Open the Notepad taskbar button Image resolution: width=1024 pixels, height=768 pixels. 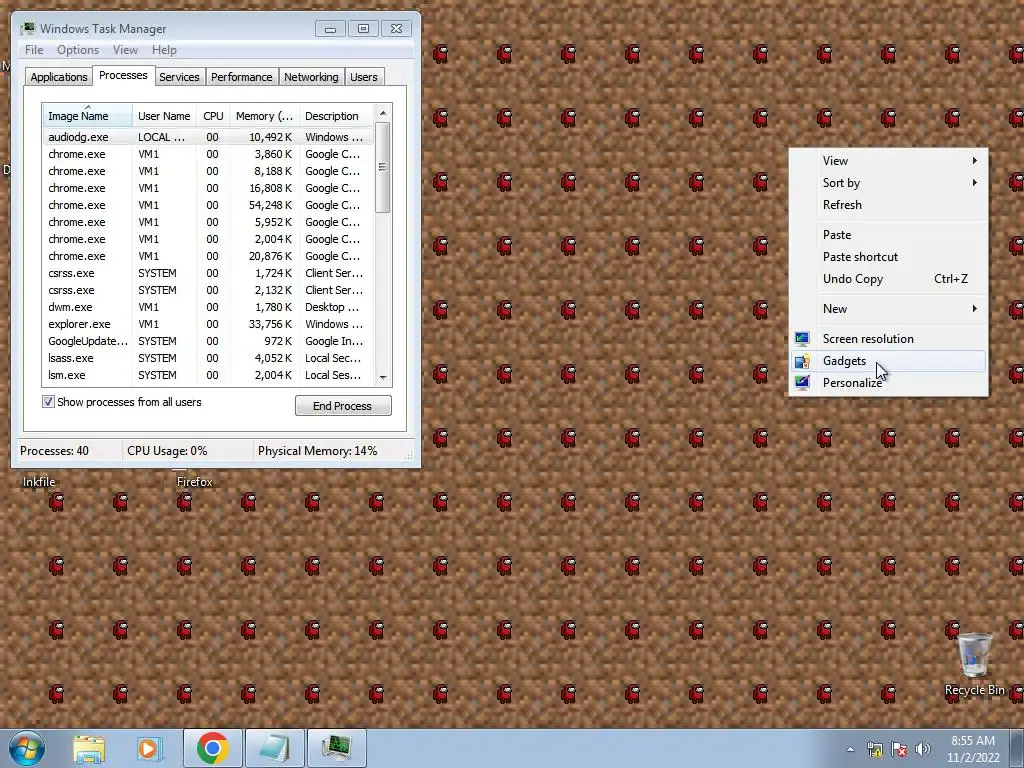click(275, 748)
